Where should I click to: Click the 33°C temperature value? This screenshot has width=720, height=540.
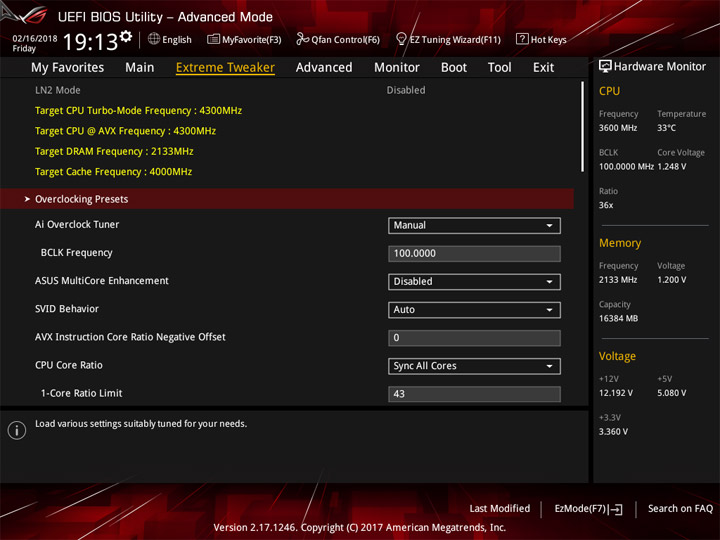pyautogui.click(x=666, y=128)
